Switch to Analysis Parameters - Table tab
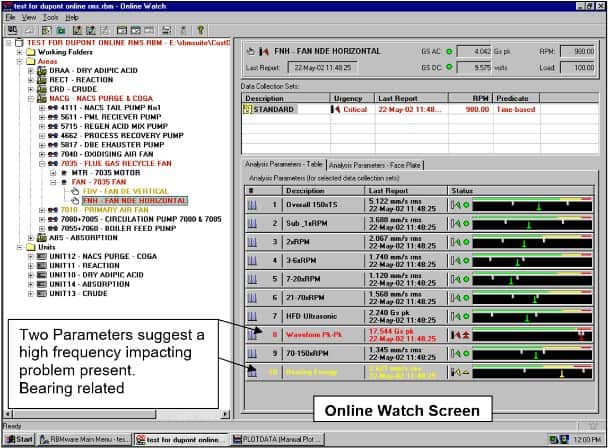The height and width of the screenshot is (448, 610). (284, 164)
